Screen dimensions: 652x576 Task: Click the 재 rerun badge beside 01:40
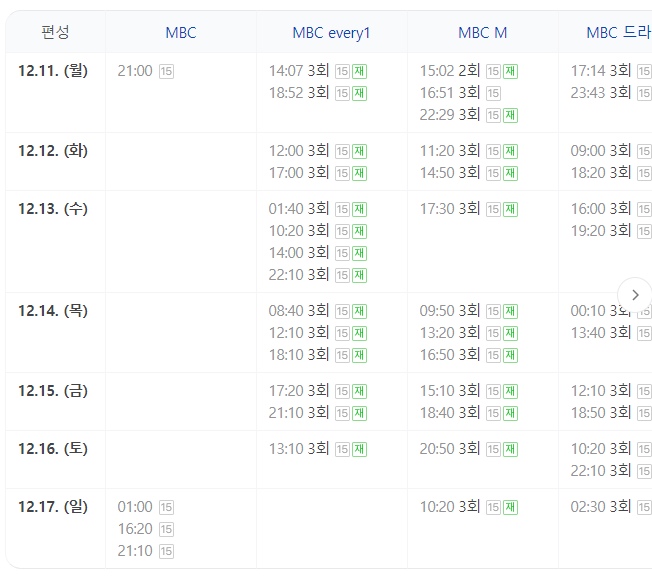(360, 209)
